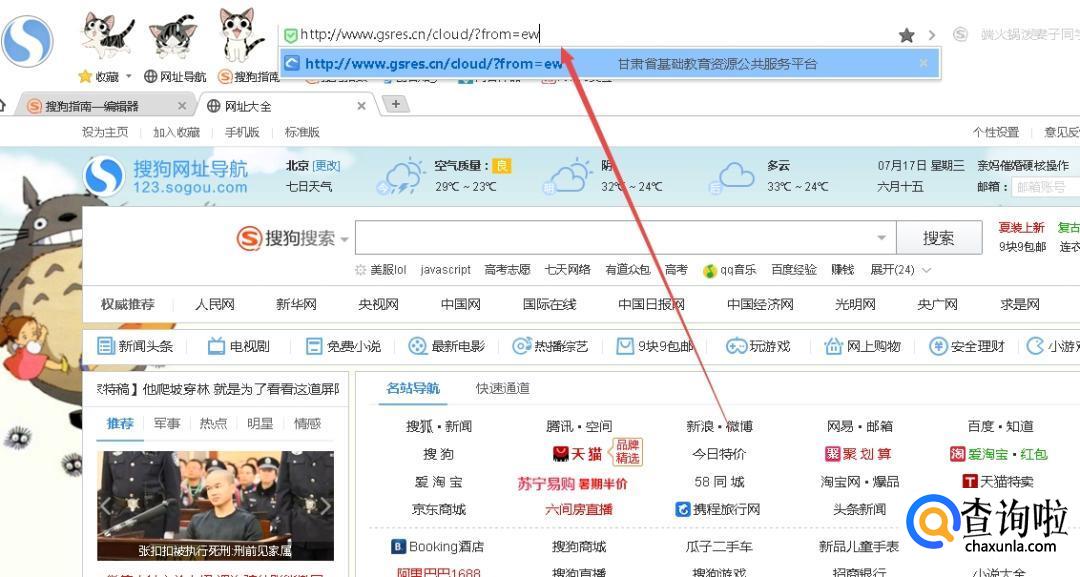Select the 热点 news tab
Image resolution: width=1080 pixels, height=577 pixels.
214,423
